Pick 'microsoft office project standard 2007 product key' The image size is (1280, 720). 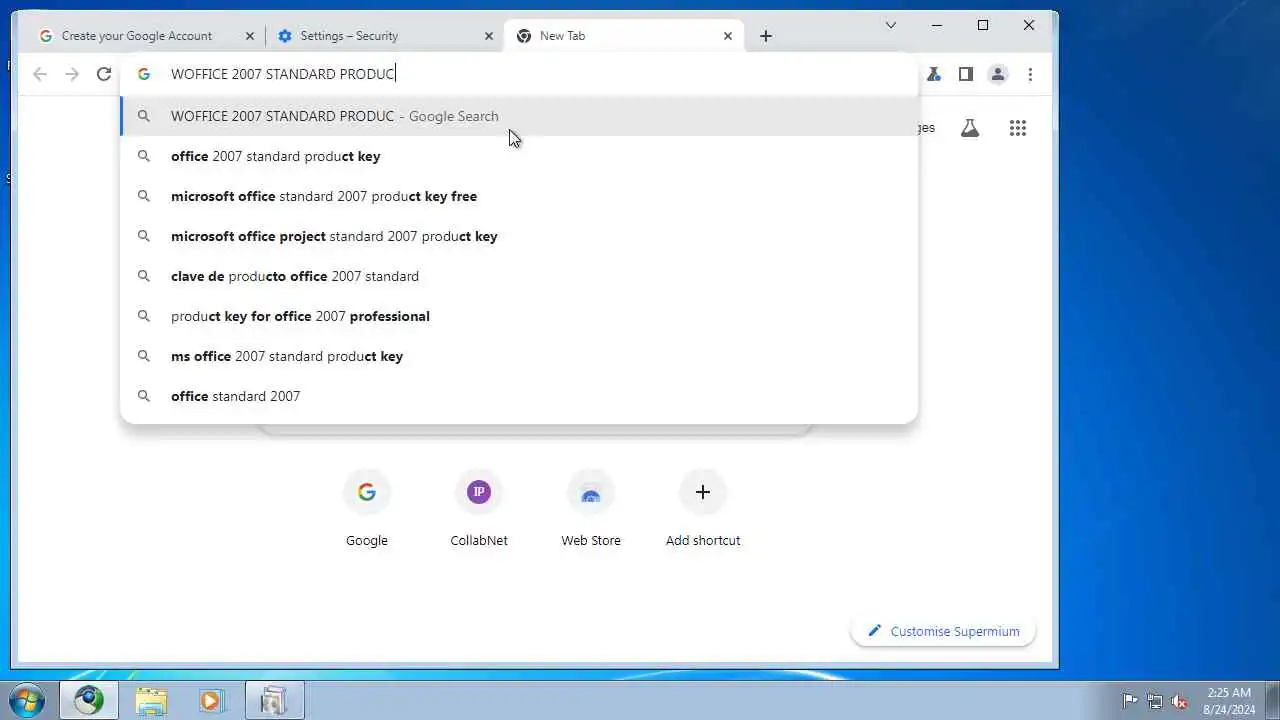pyautogui.click(x=519, y=236)
